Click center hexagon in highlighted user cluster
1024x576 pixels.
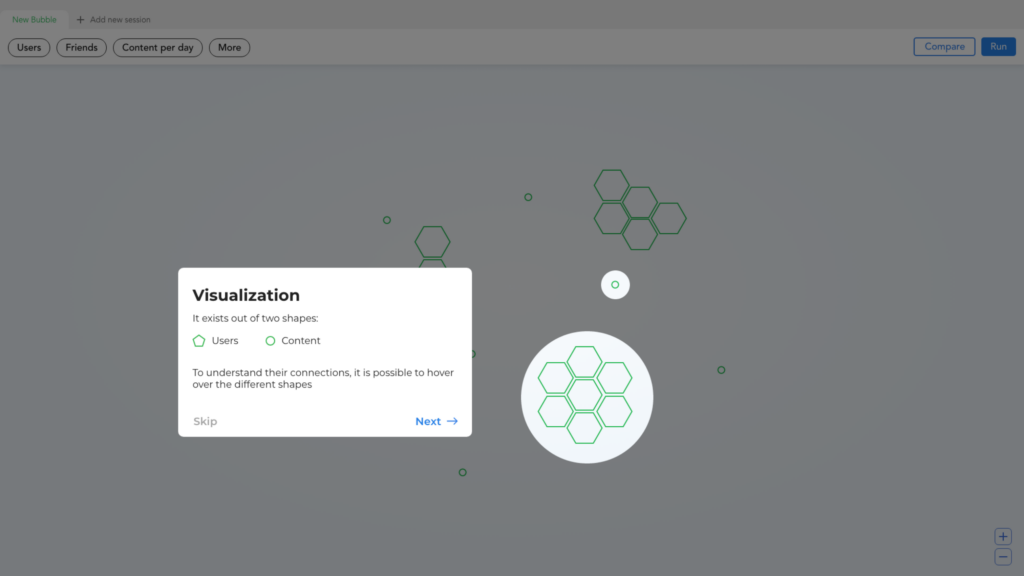click(584, 395)
